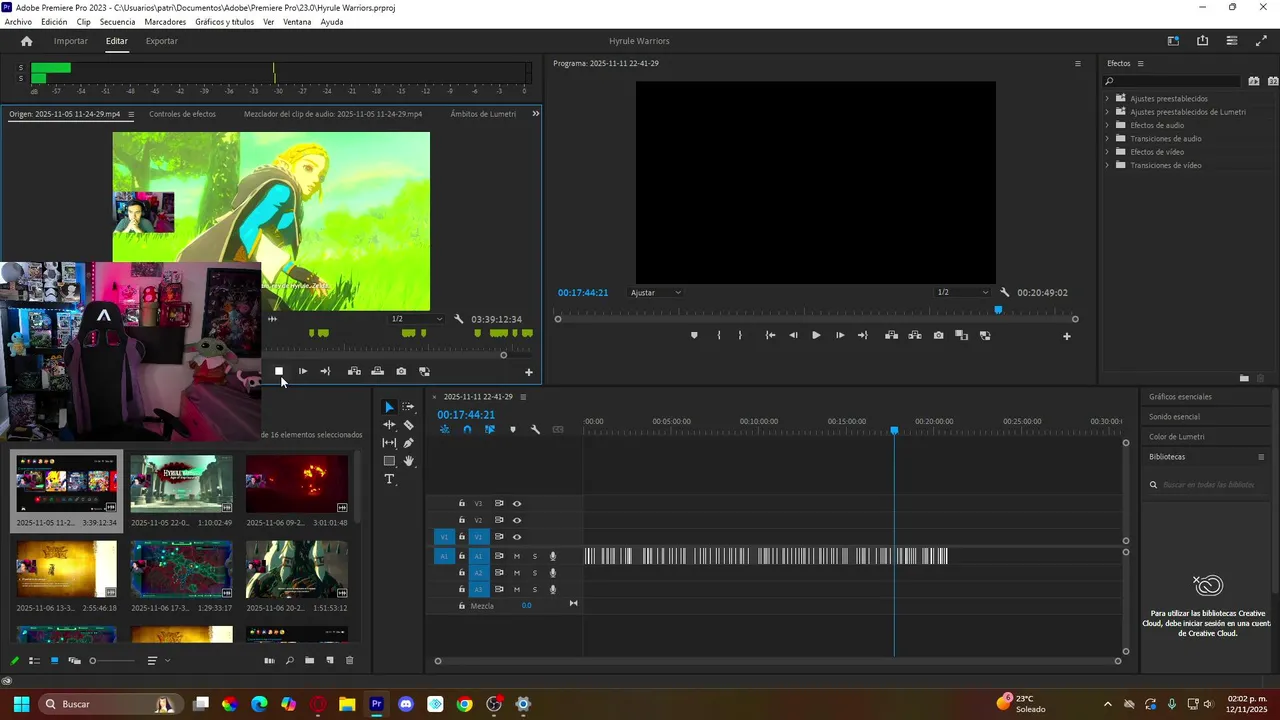Select the Type tool
1280x720 pixels.
pyautogui.click(x=389, y=479)
